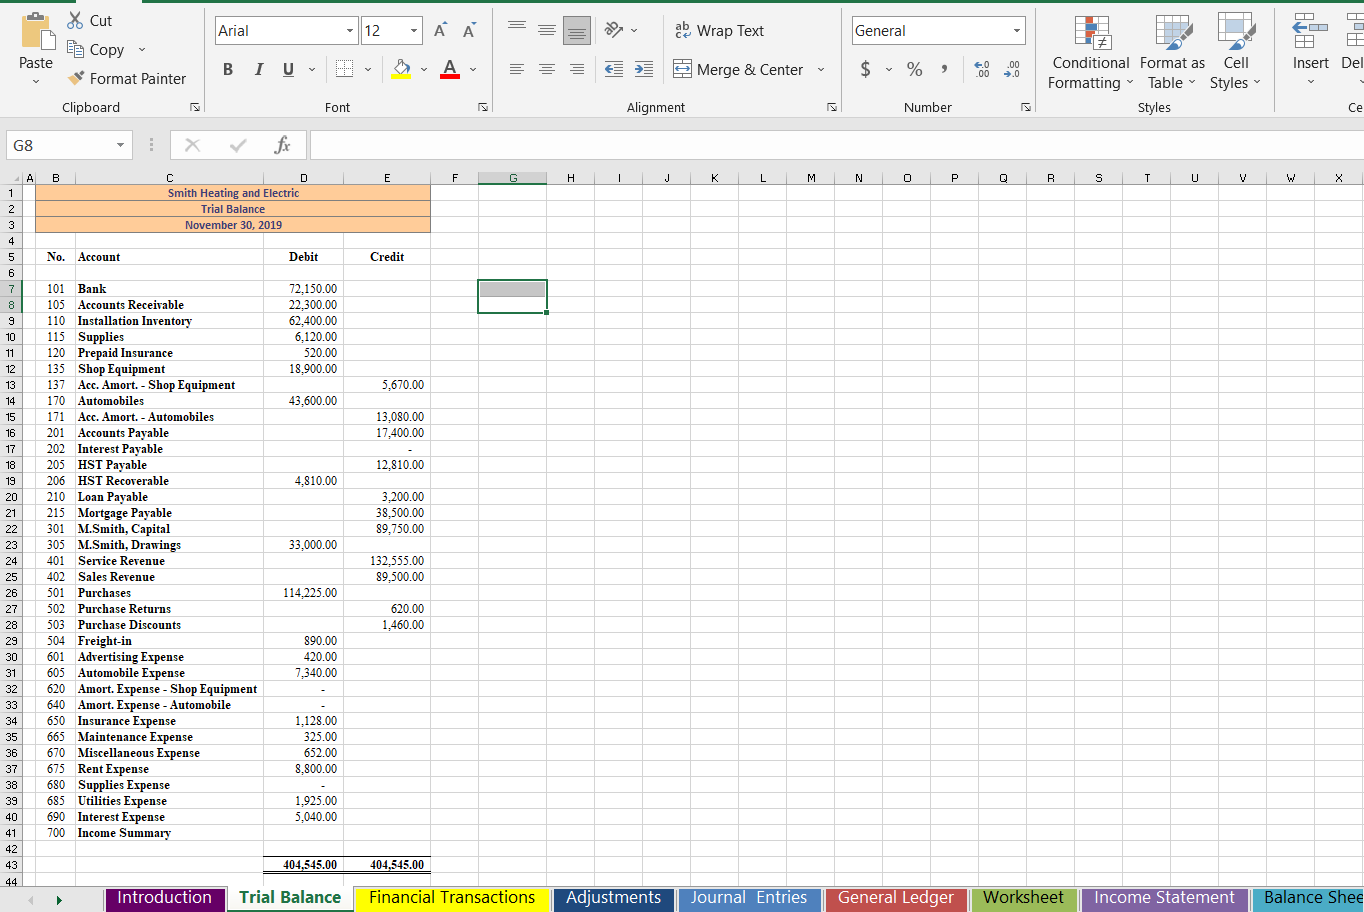Click the Middle Align icon
Viewport: 1364px width, 912px height.
(547, 31)
